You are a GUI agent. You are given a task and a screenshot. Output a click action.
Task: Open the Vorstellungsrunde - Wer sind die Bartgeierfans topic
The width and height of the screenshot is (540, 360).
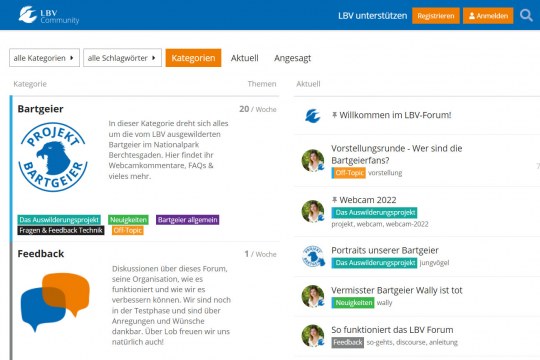tap(396, 154)
